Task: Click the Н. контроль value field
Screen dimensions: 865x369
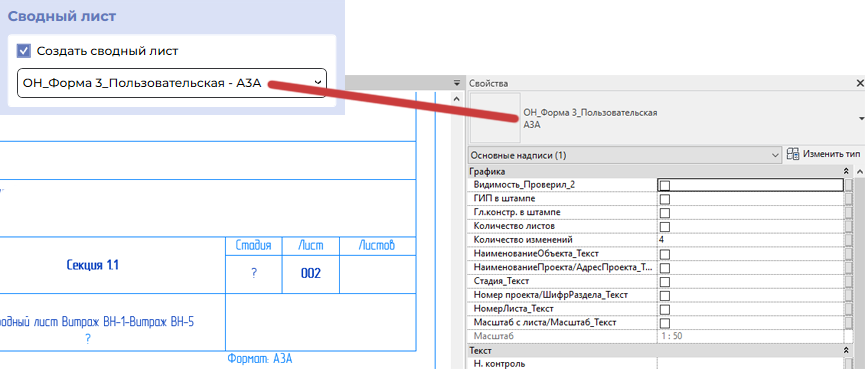Action: point(750,363)
